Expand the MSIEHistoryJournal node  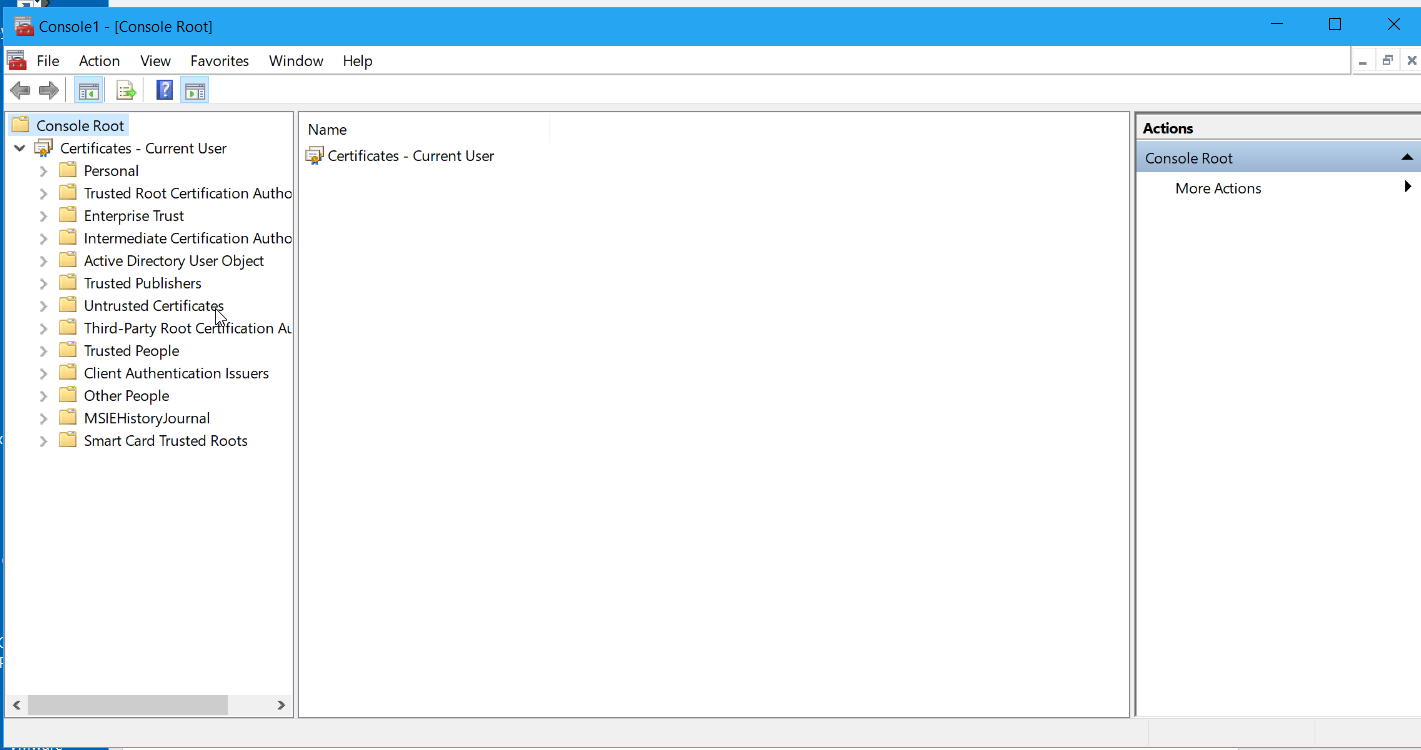point(43,418)
